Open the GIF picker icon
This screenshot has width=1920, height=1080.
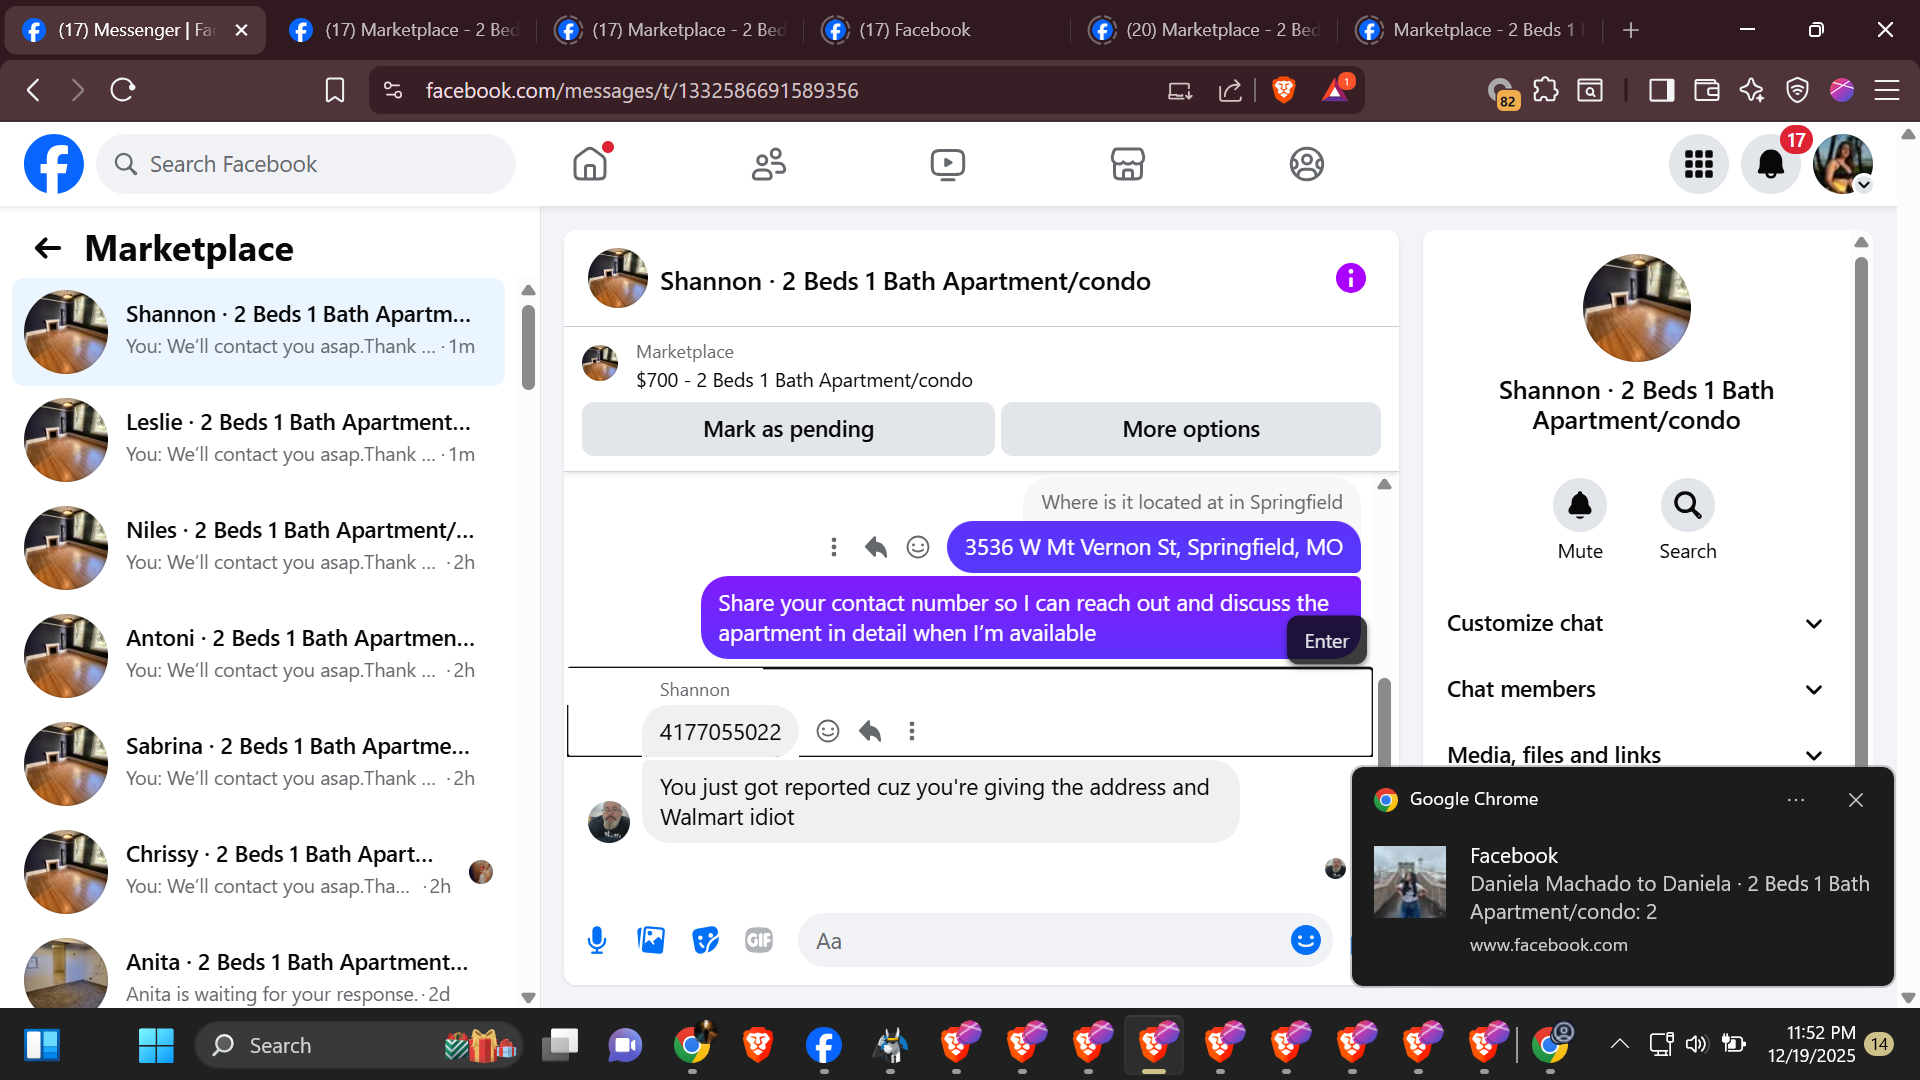[x=759, y=940]
